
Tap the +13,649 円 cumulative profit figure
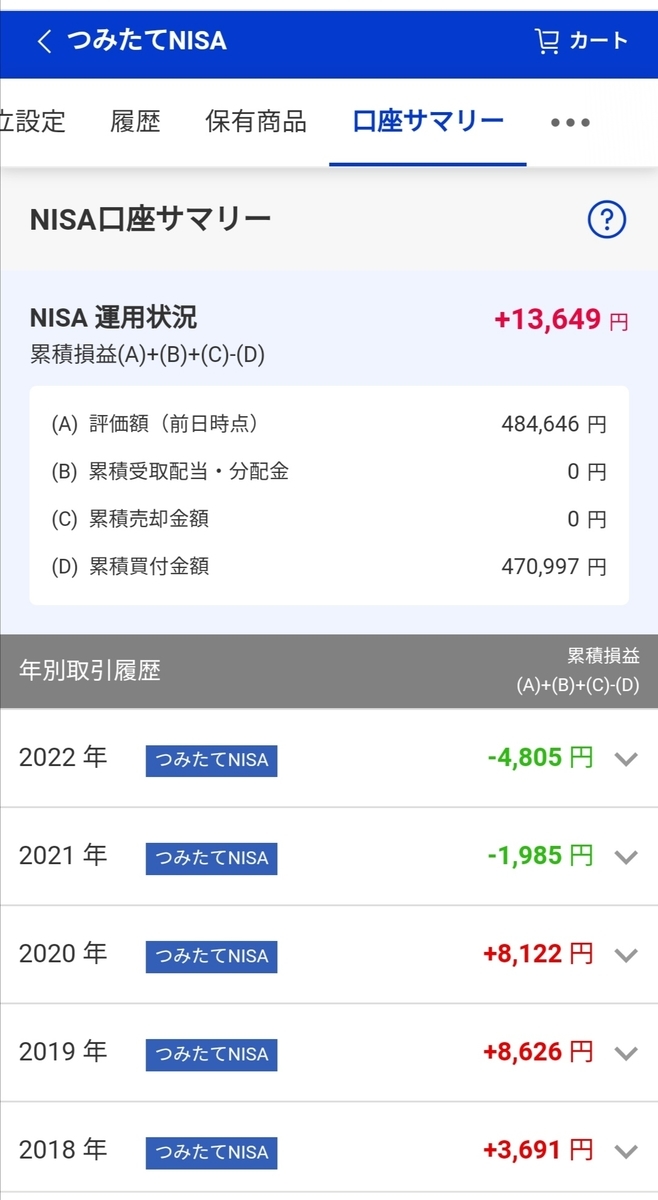pos(561,320)
